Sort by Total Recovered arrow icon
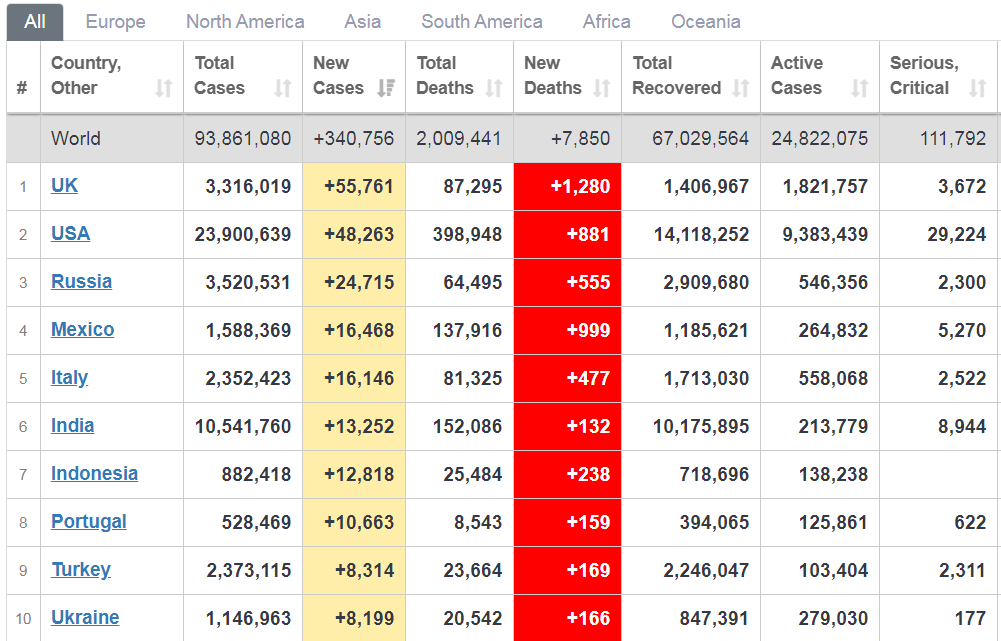Image resolution: width=1001 pixels, height=641 pixels. click(741, 89)
